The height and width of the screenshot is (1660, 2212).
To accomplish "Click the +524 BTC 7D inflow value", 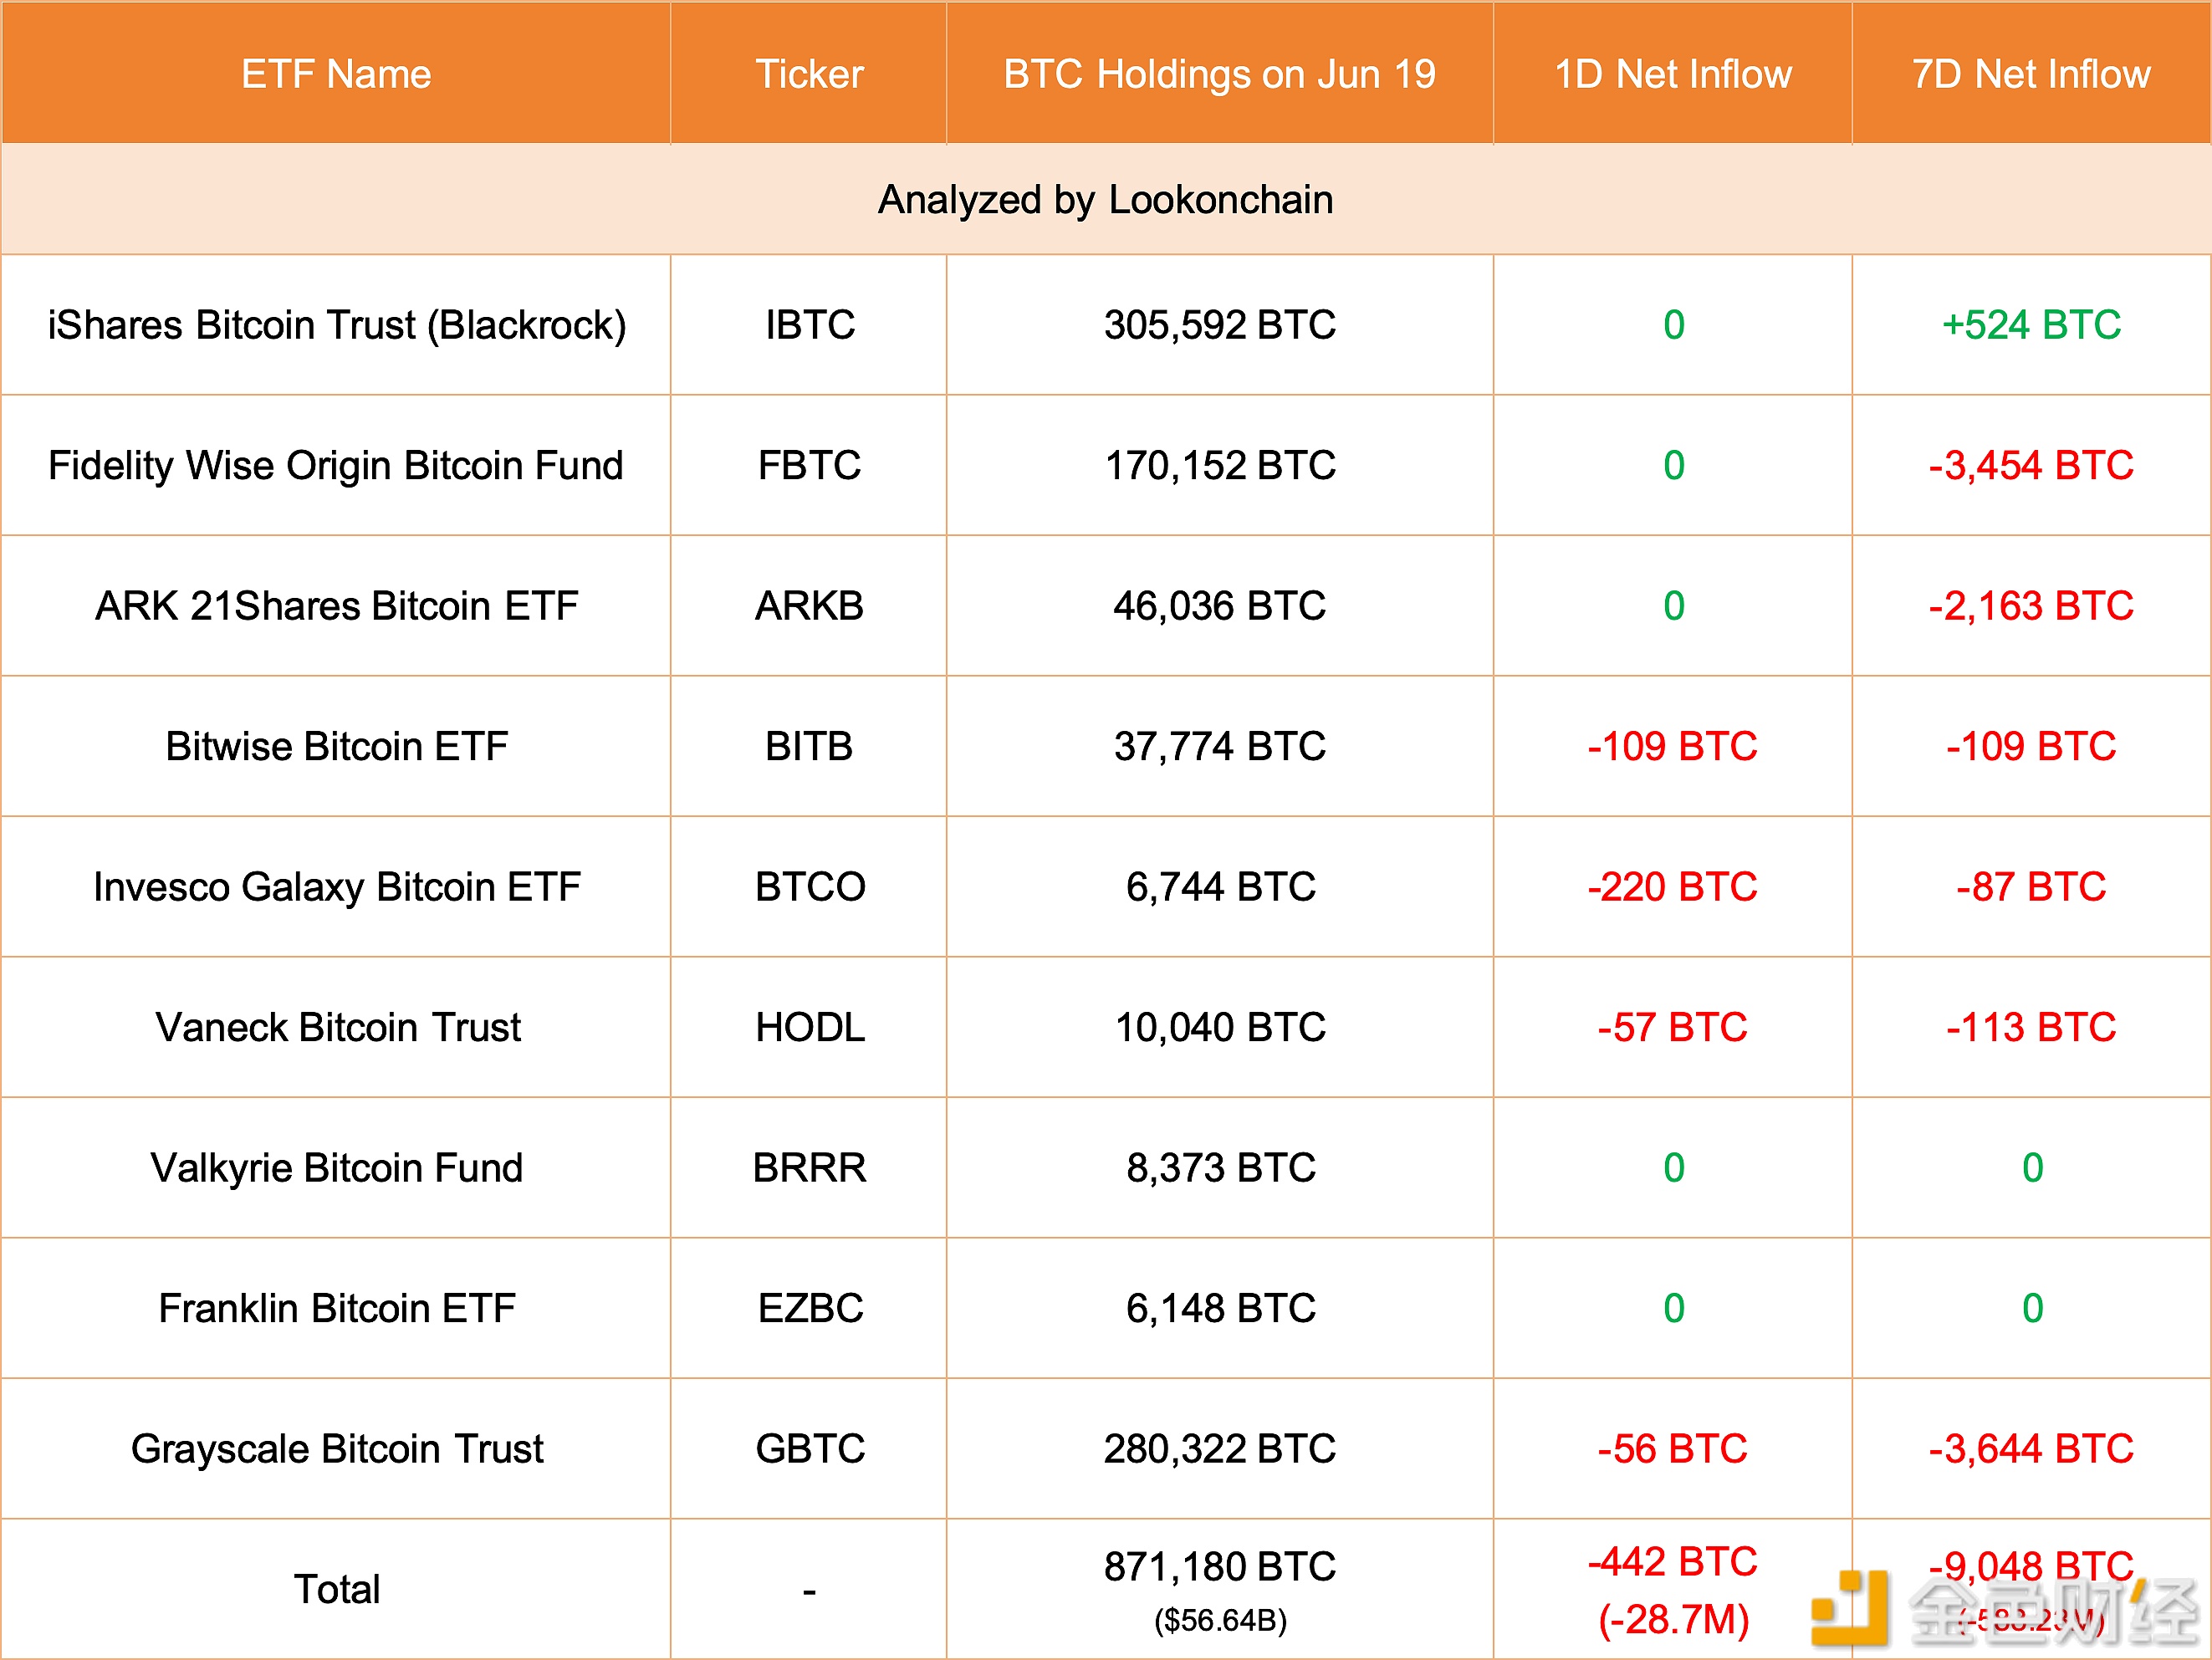I will pyautogui.click(x=2031, y=325).
